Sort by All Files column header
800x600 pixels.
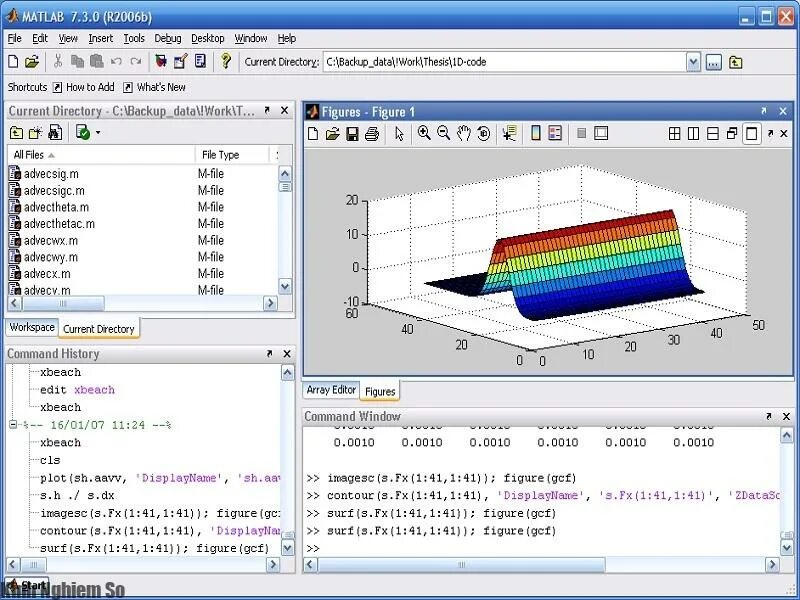point(101,155)
